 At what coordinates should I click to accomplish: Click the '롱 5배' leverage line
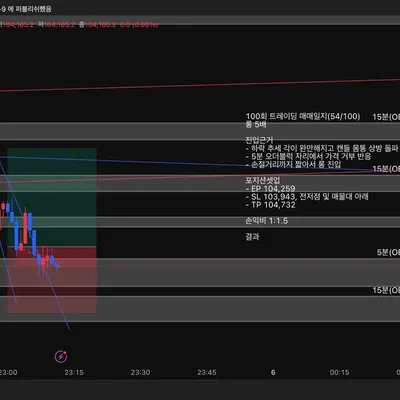[x=256, y=125]
